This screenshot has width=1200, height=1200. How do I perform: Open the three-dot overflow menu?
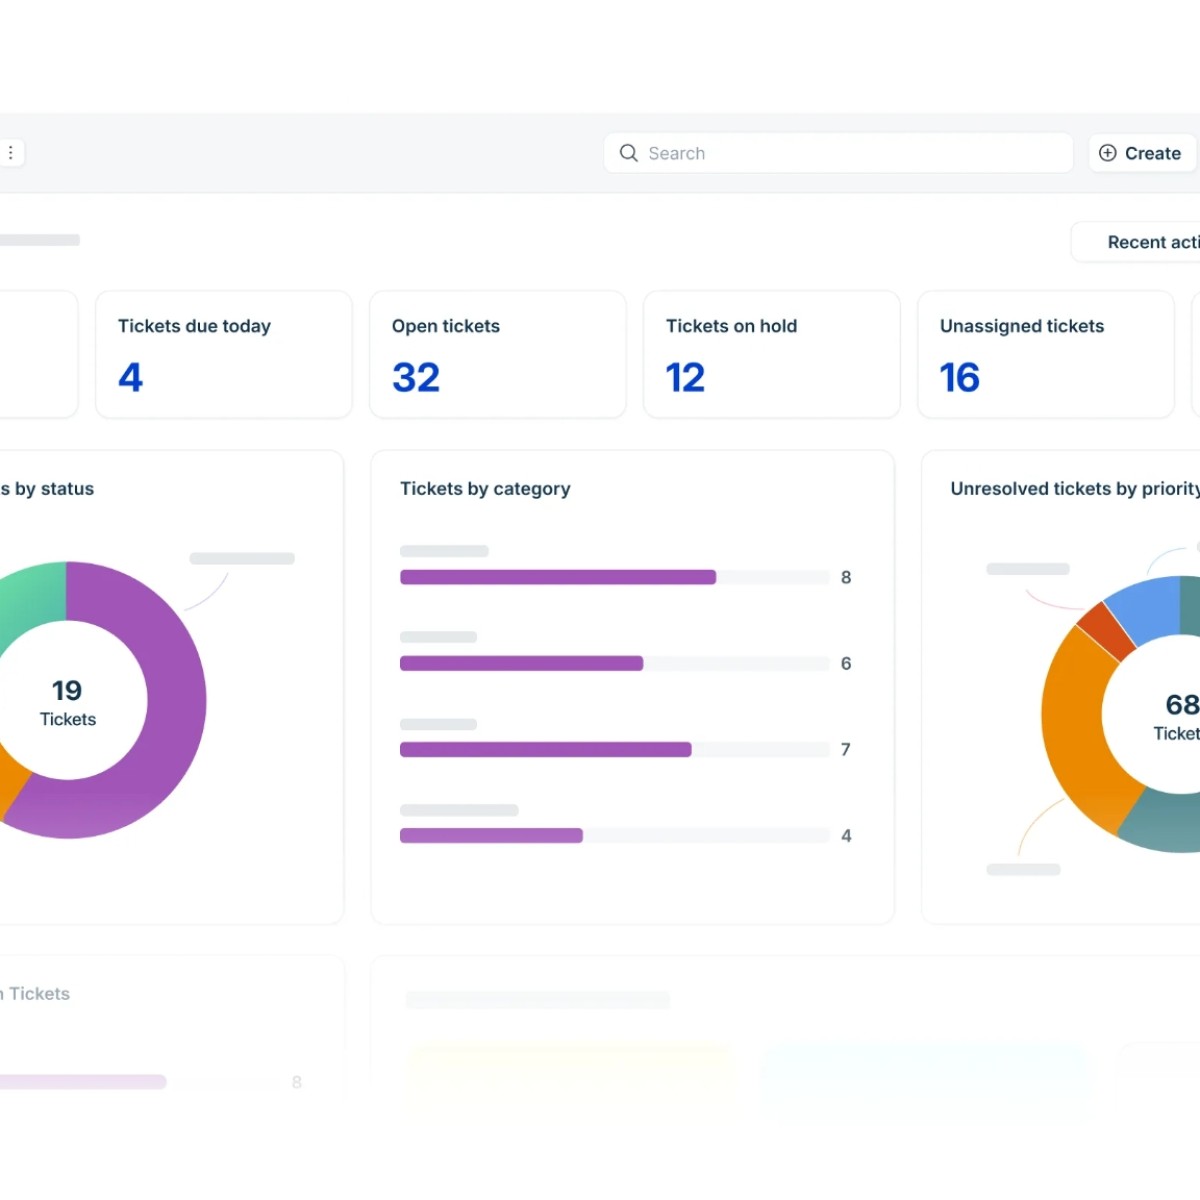[11, 152]
